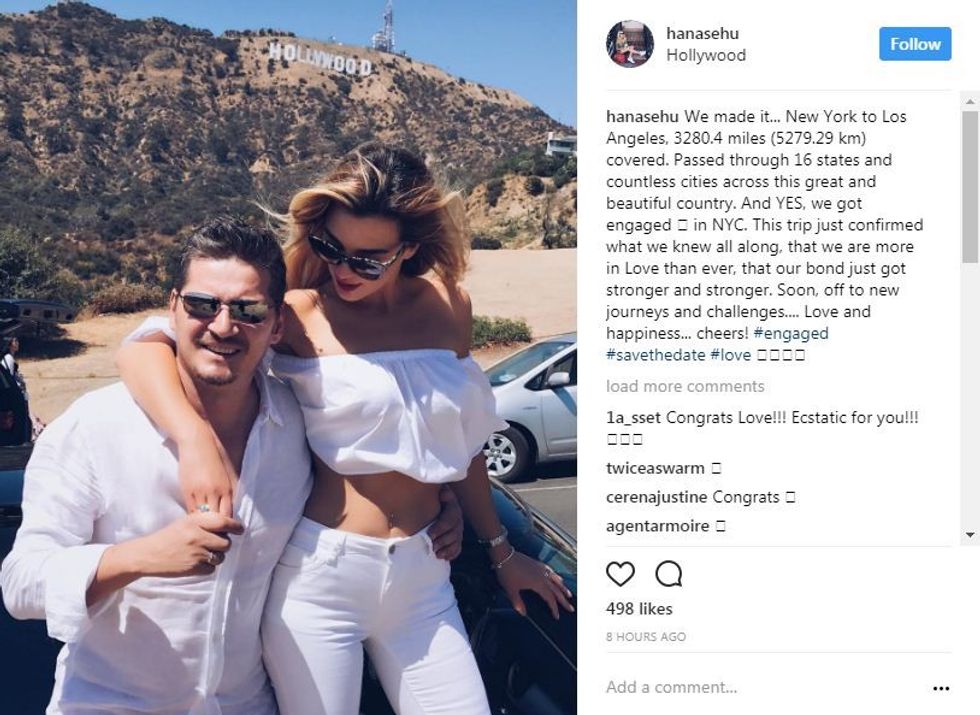Open hanasehu username in post header
Viewport: 980px width, 715px height.
[702, 33]
